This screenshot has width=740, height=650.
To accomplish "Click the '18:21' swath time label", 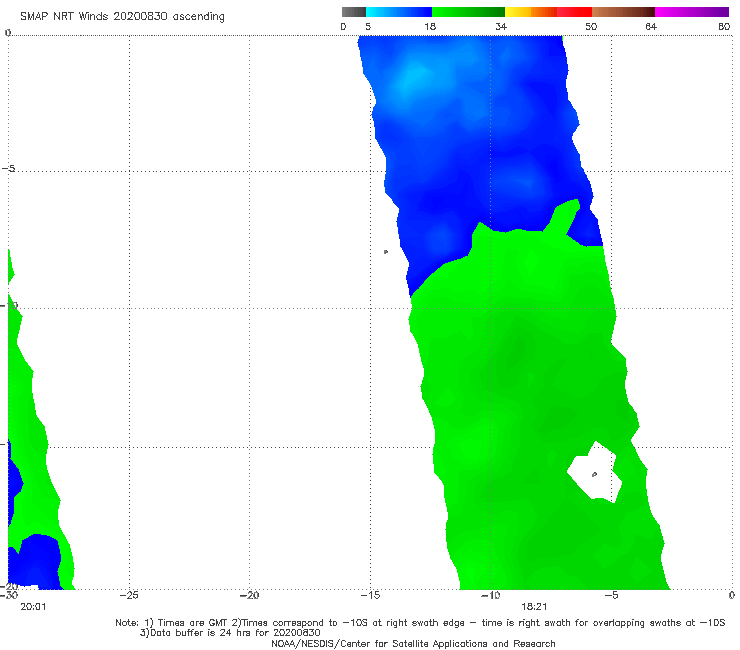I will [534, 607].
